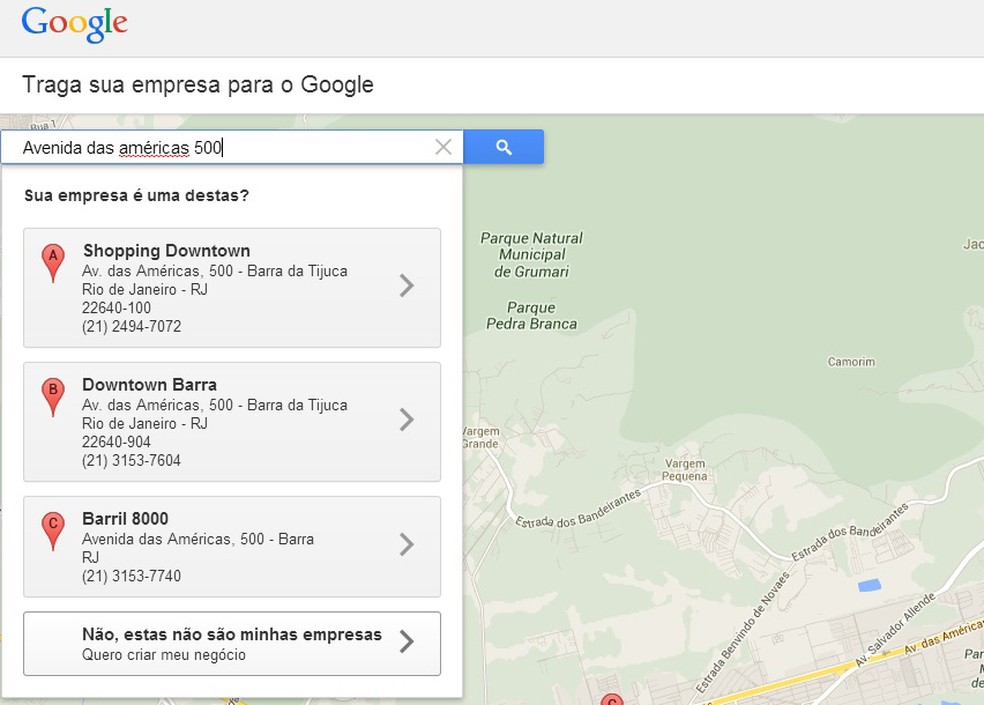This screenshot has height=705, width=984.
Task: Click phone number (21) 3153-7740
Action: pos(131,576)
